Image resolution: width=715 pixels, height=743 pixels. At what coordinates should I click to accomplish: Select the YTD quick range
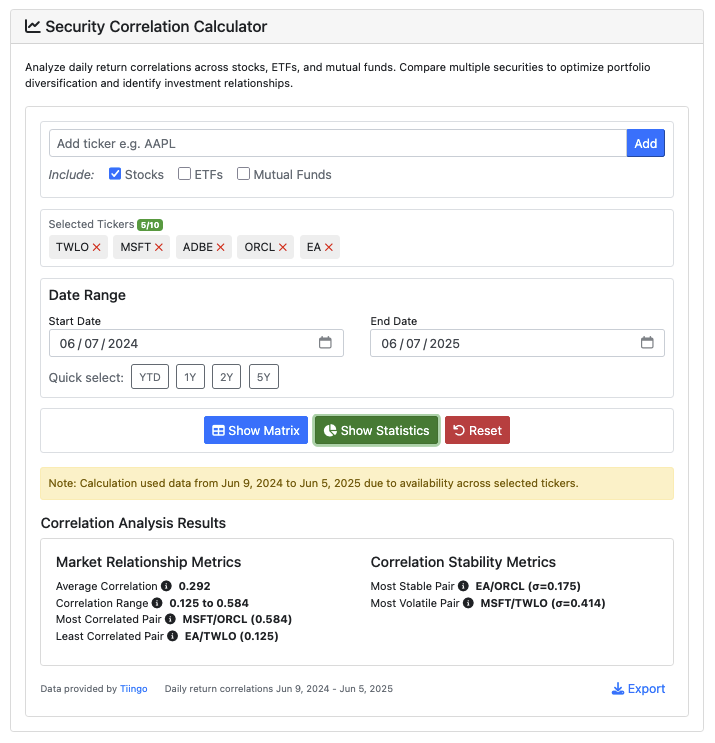tap(150, 377)
